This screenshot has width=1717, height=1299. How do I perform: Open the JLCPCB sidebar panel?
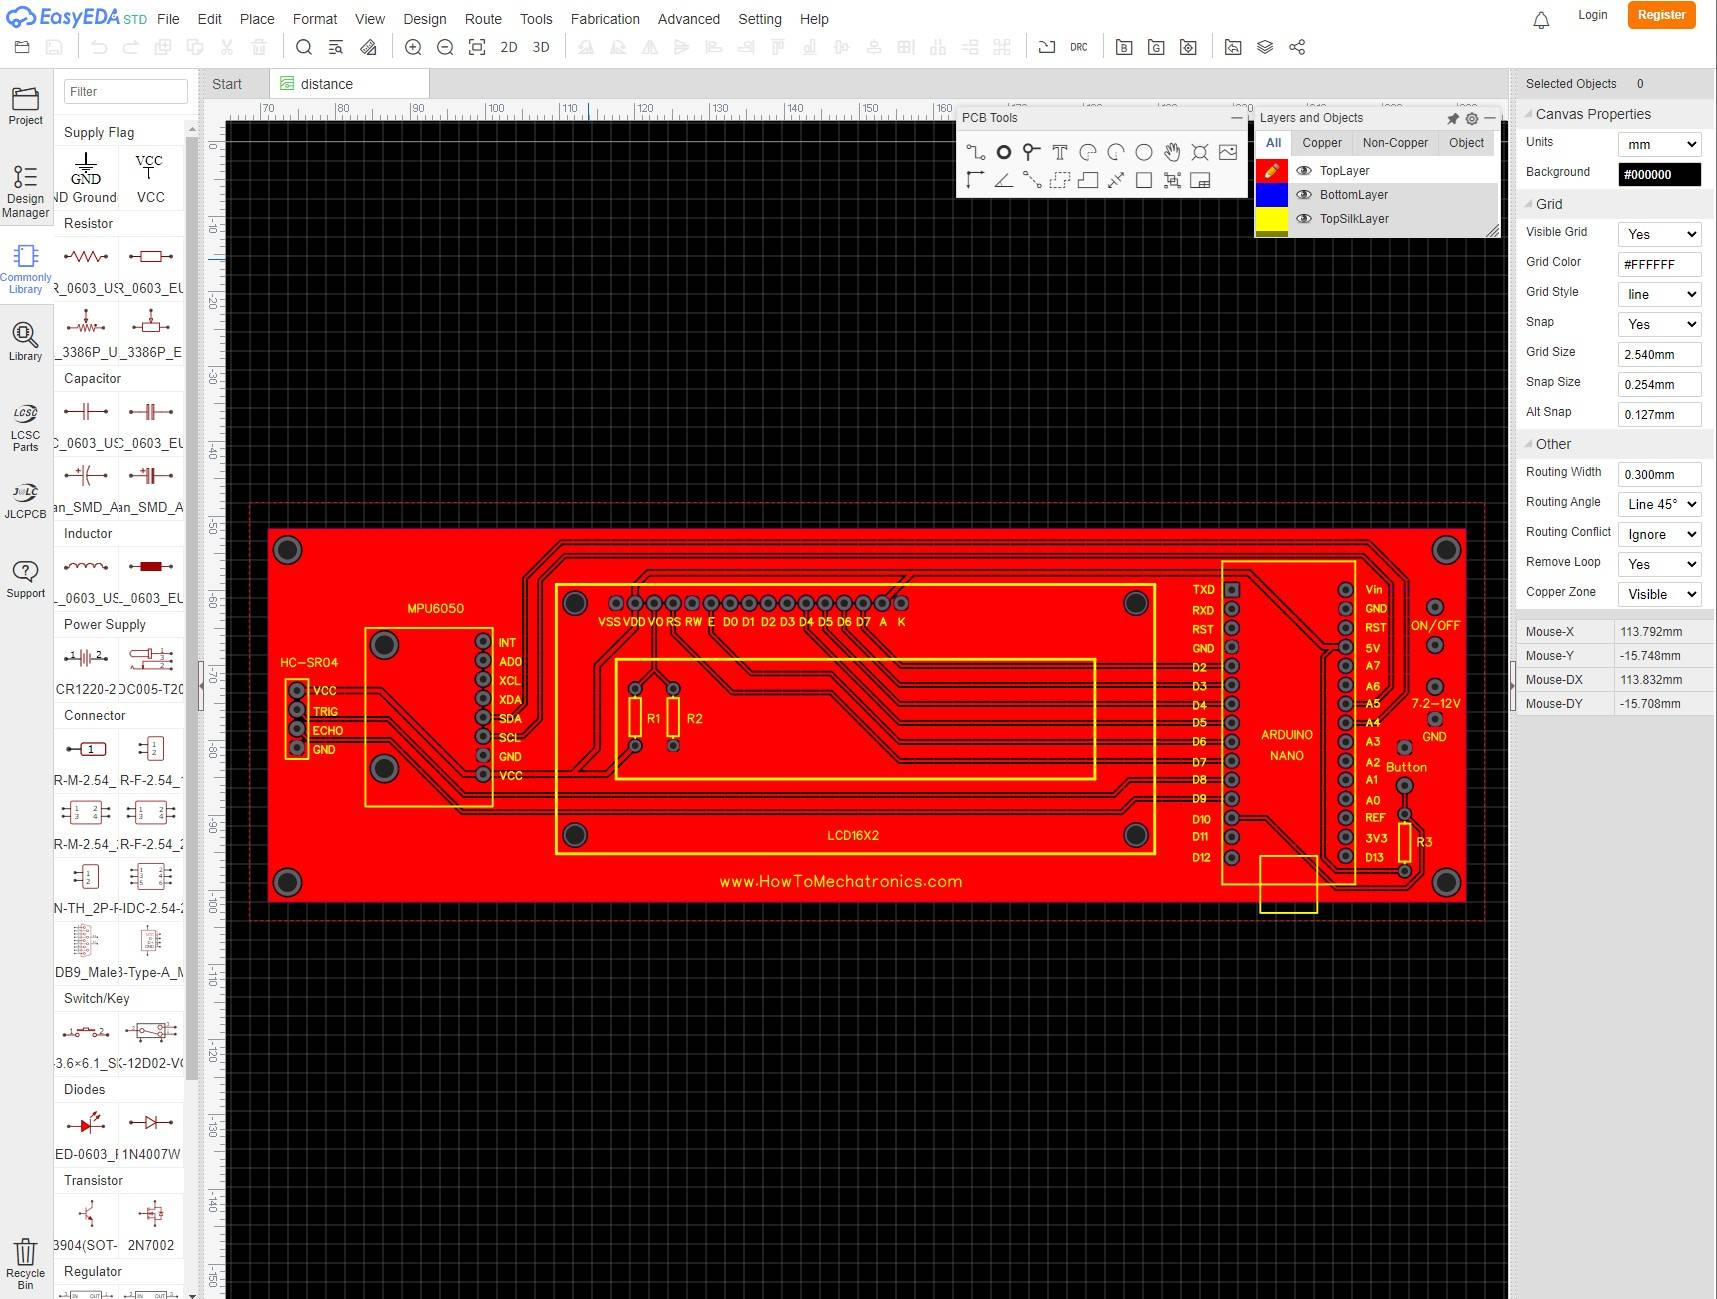pos(25,497)
